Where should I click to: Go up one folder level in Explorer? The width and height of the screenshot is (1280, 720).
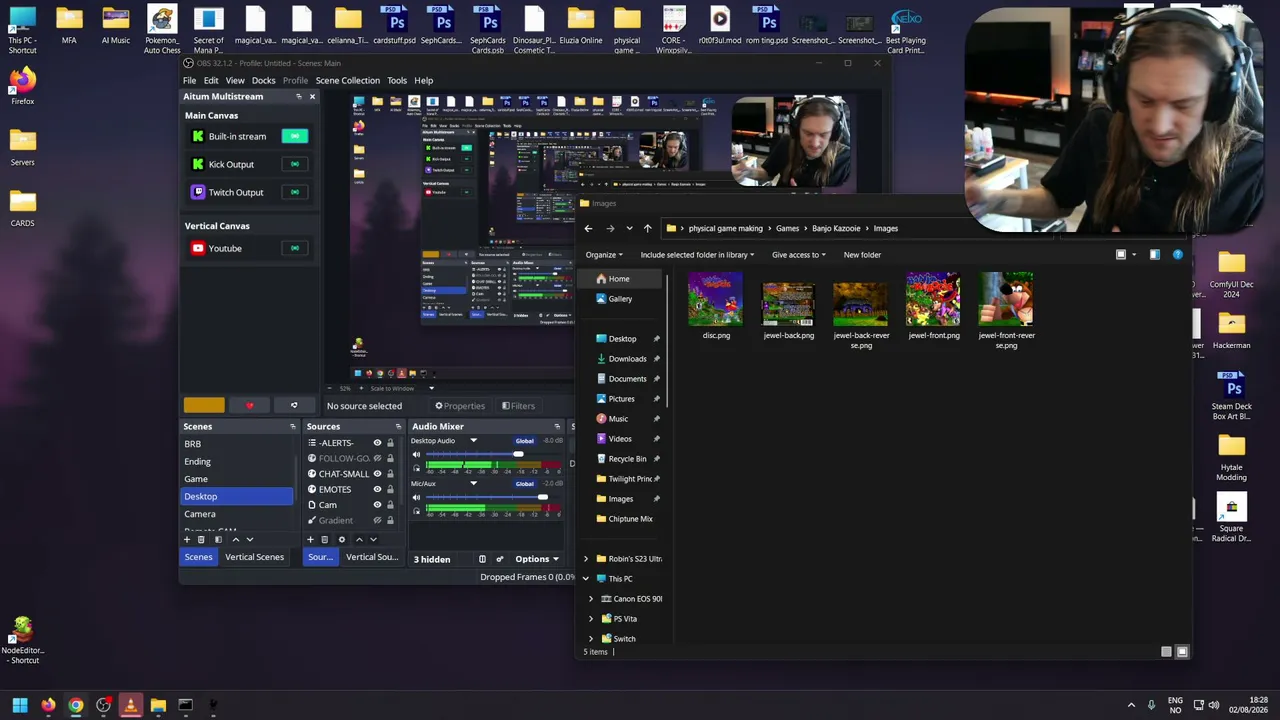click(647, 228)
